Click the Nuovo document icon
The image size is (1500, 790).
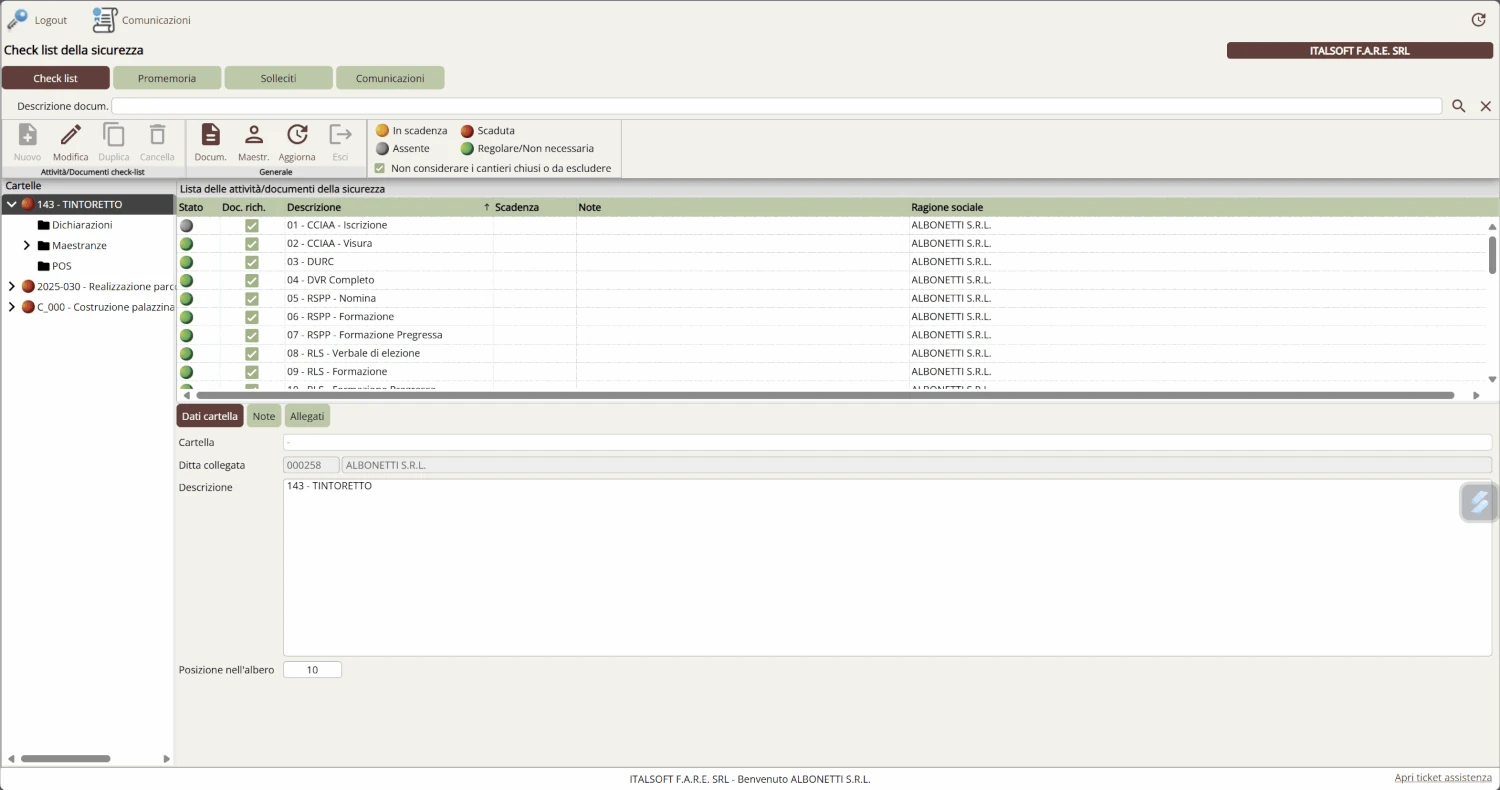(28, 135)
